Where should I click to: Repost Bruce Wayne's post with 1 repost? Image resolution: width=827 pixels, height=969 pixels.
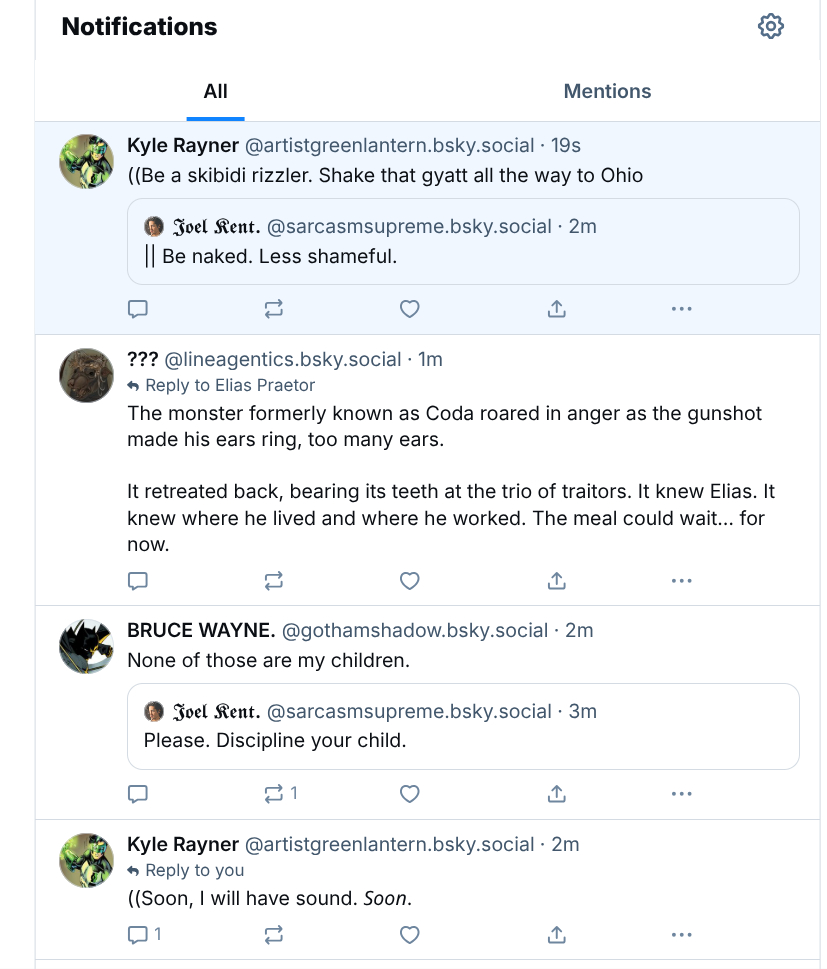(x=274, y=794)
